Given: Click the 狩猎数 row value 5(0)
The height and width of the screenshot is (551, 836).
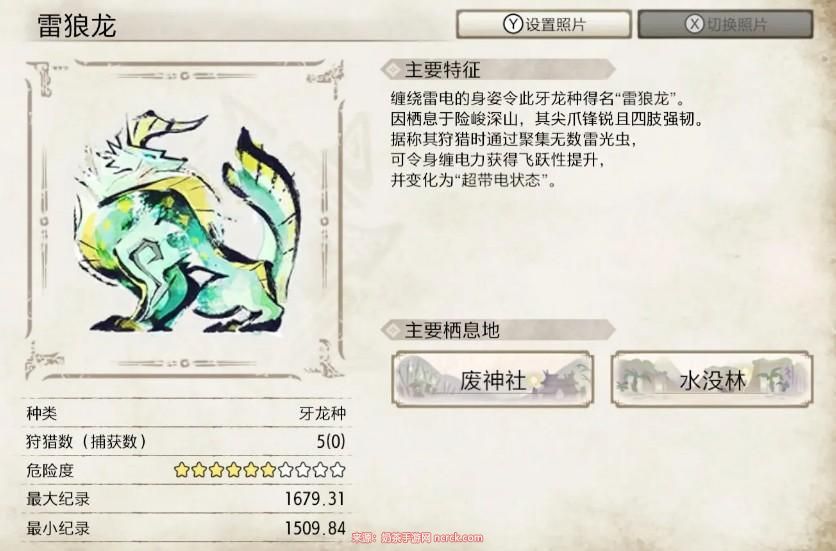Looking at the screenshot, I should (x=331, y=442).
